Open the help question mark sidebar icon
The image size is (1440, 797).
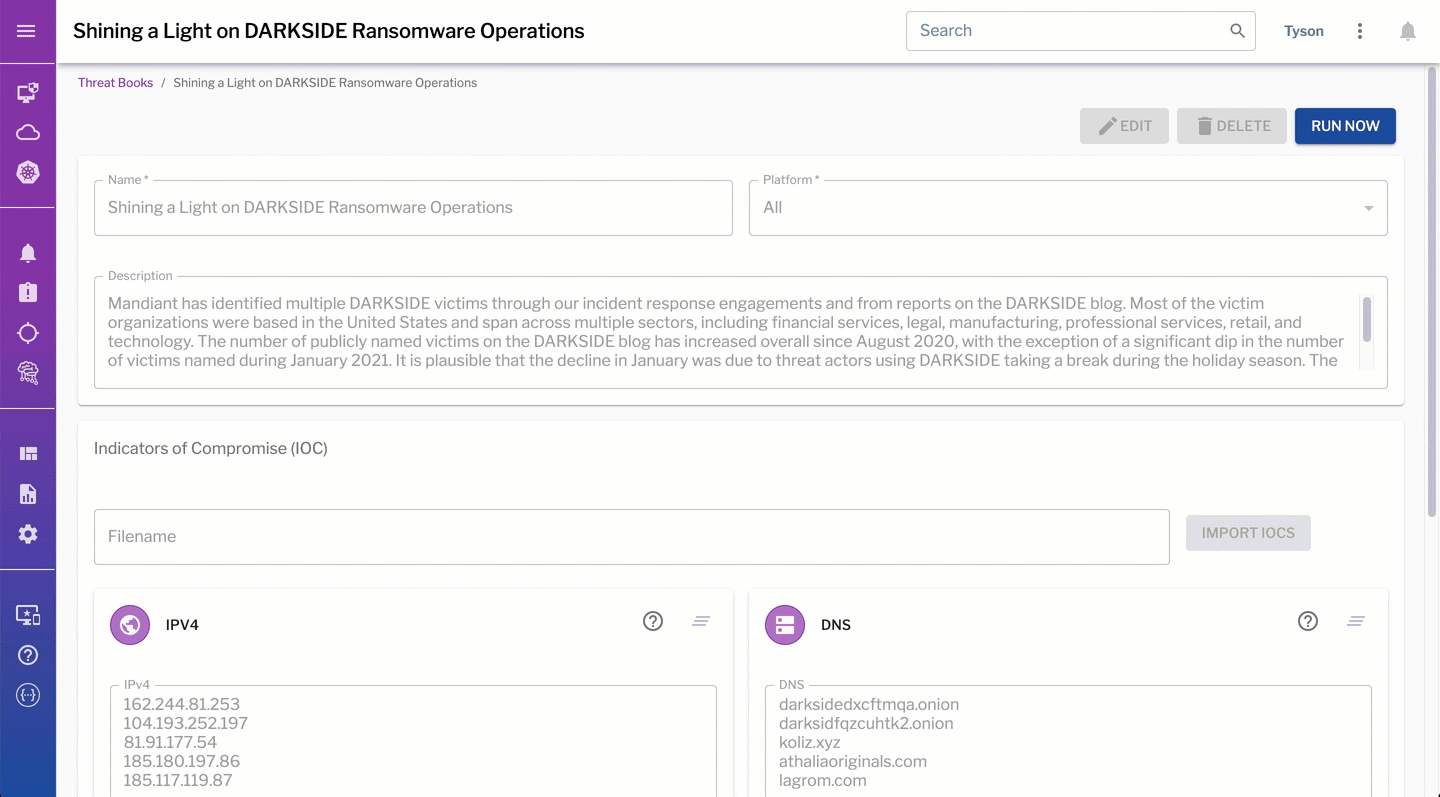coord(28,655)
